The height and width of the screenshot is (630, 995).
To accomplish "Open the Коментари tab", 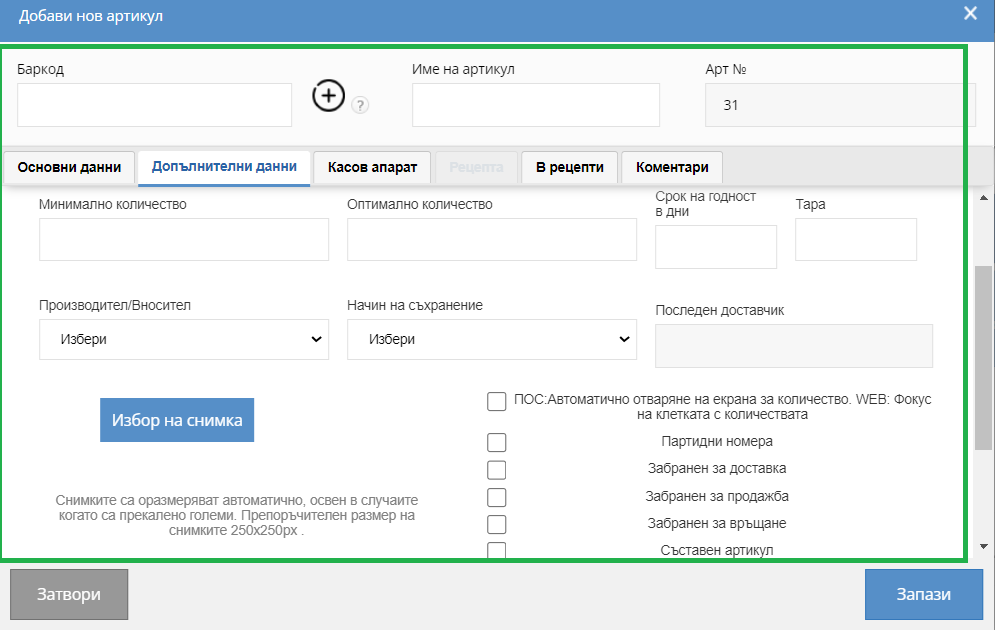I will tap(672, 167).
